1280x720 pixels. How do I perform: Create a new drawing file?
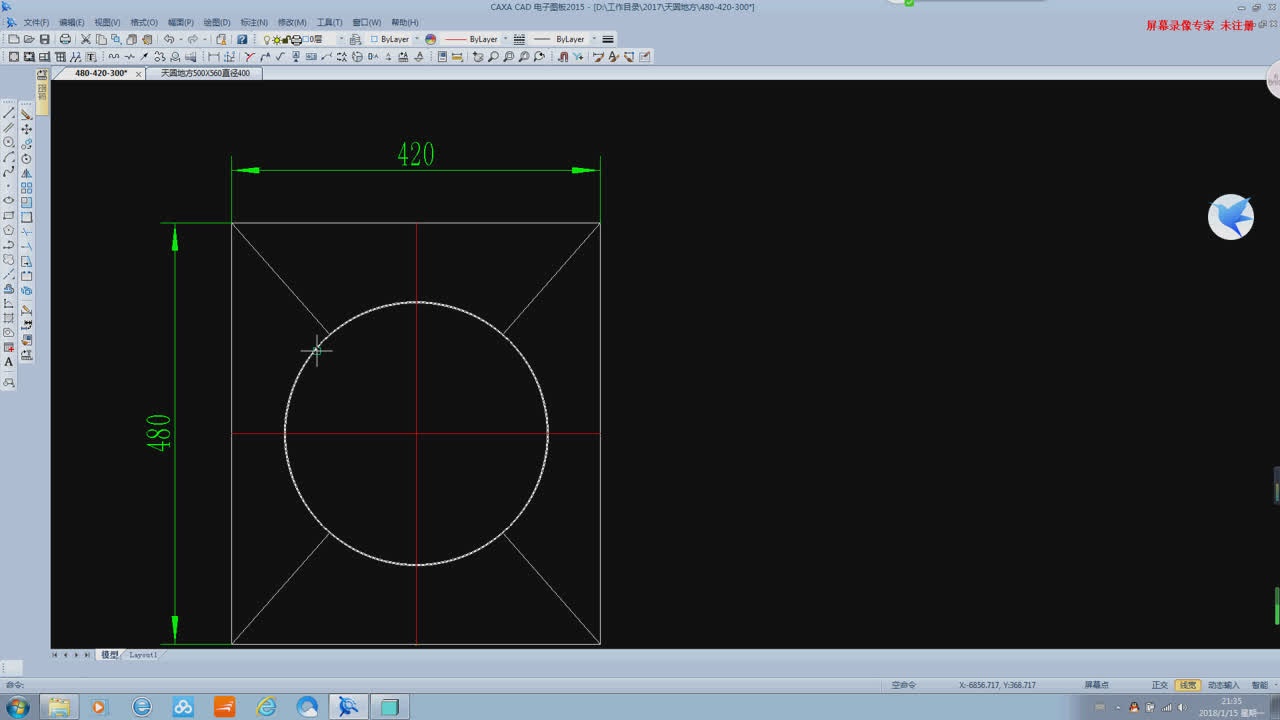click(x=13, y=39)
